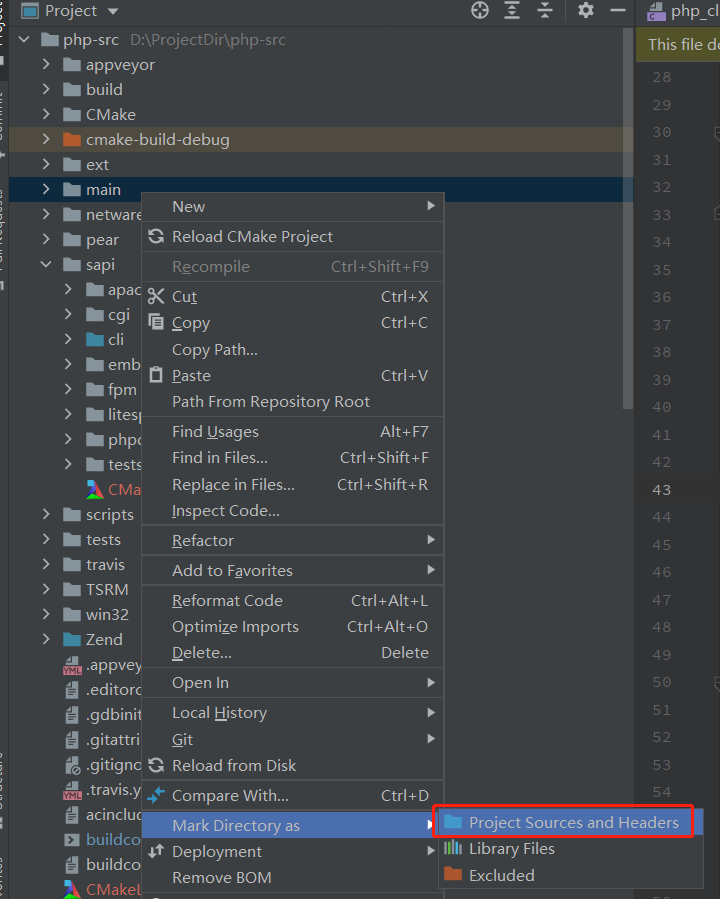Click the Excluded orange folder icon
Screen dimensions: 720x899
click(x=453, y=874)
